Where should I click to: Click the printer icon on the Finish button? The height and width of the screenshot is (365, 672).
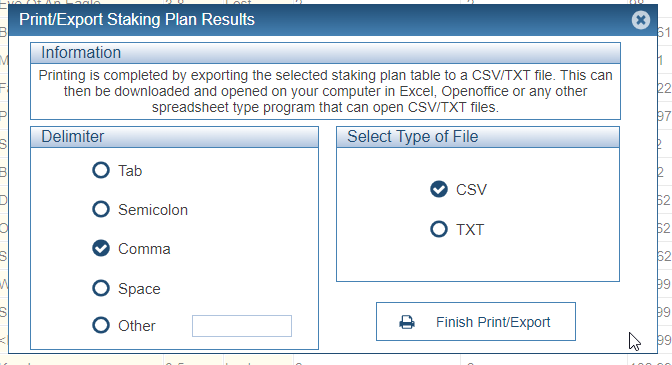tap(407, 322)
